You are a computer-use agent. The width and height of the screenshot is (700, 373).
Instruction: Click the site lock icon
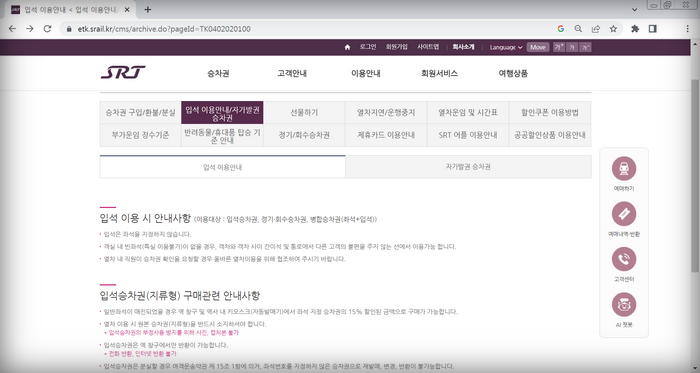[69, 29]
